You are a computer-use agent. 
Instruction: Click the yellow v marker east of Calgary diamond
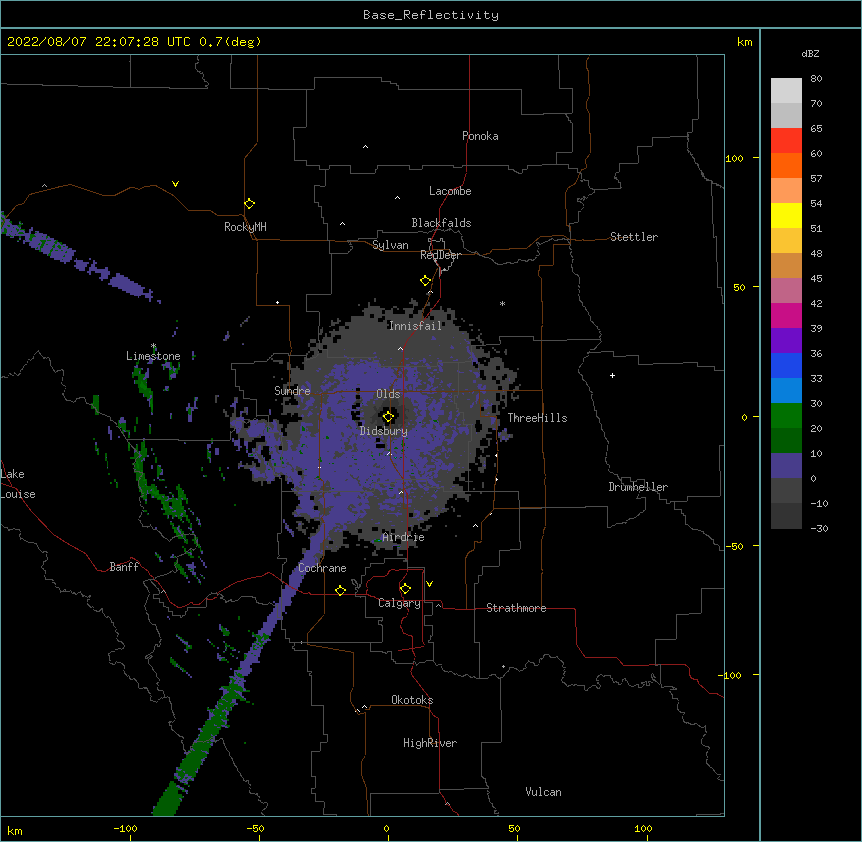429,584
